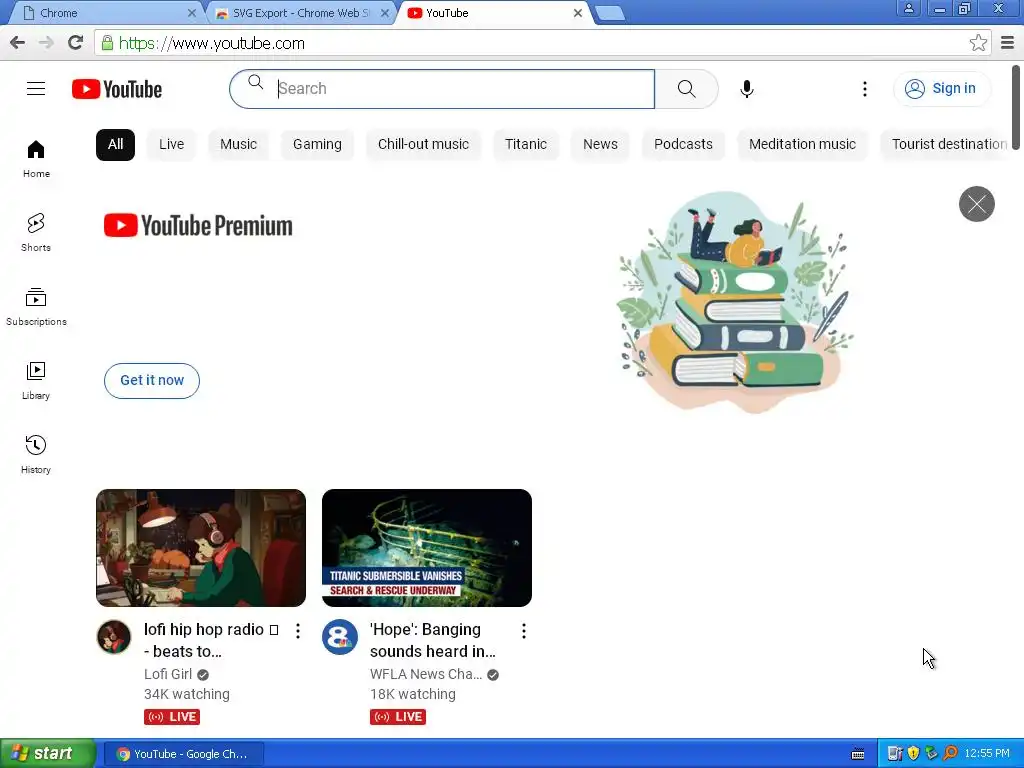Open a new tab
Screen dimensions: 1024x768
(x=610, y=13)
